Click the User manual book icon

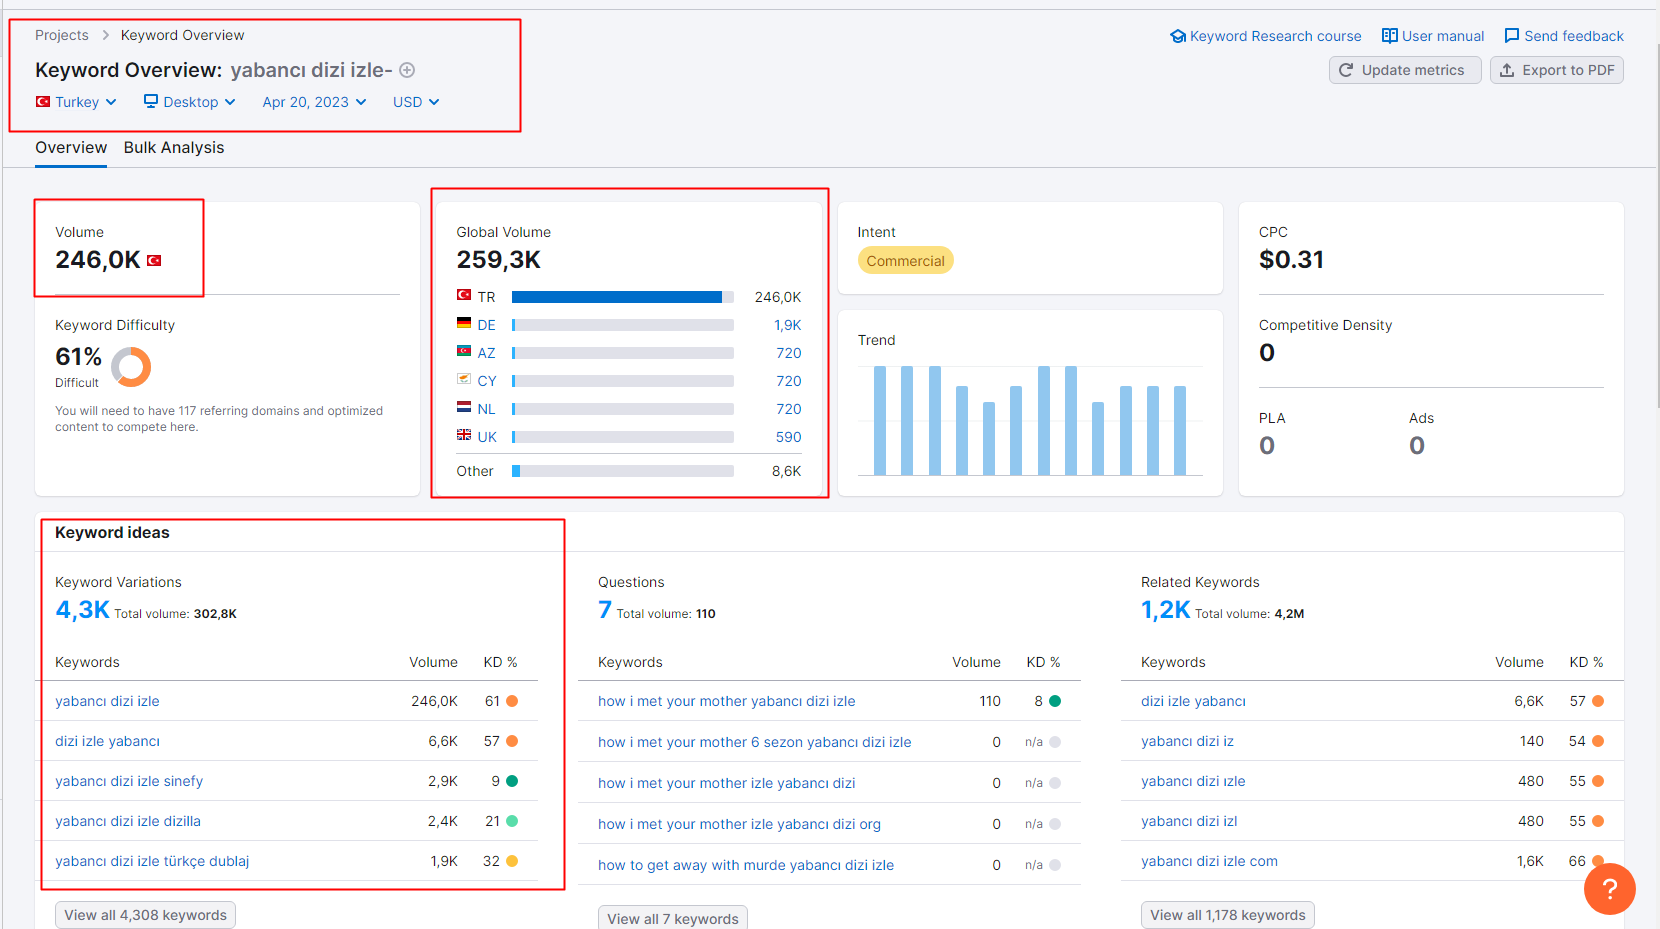(x=1389, y=36)
